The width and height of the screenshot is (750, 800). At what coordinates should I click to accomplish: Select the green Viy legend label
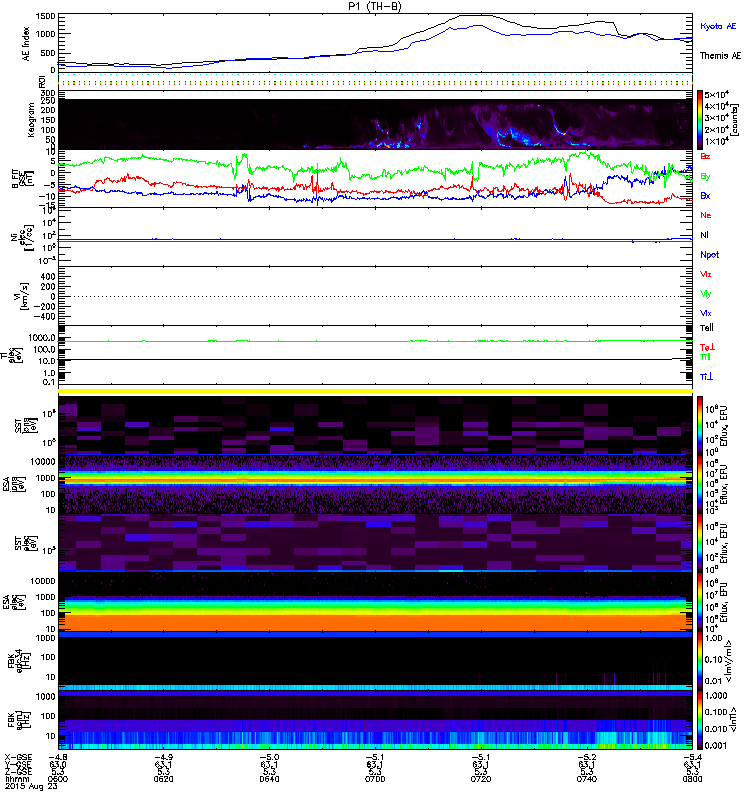point(706,294)
